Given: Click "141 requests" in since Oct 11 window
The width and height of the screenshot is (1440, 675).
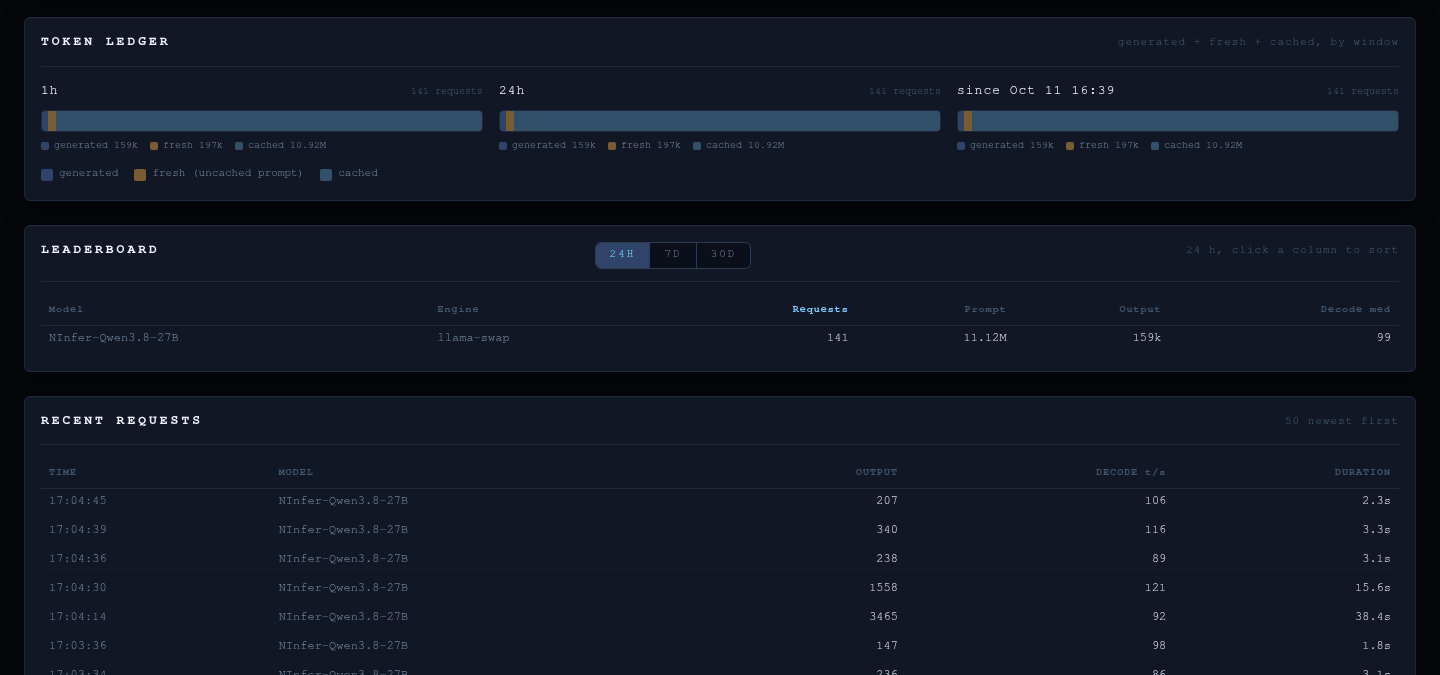Looking at the screenshot, I should pos(1363,92).
